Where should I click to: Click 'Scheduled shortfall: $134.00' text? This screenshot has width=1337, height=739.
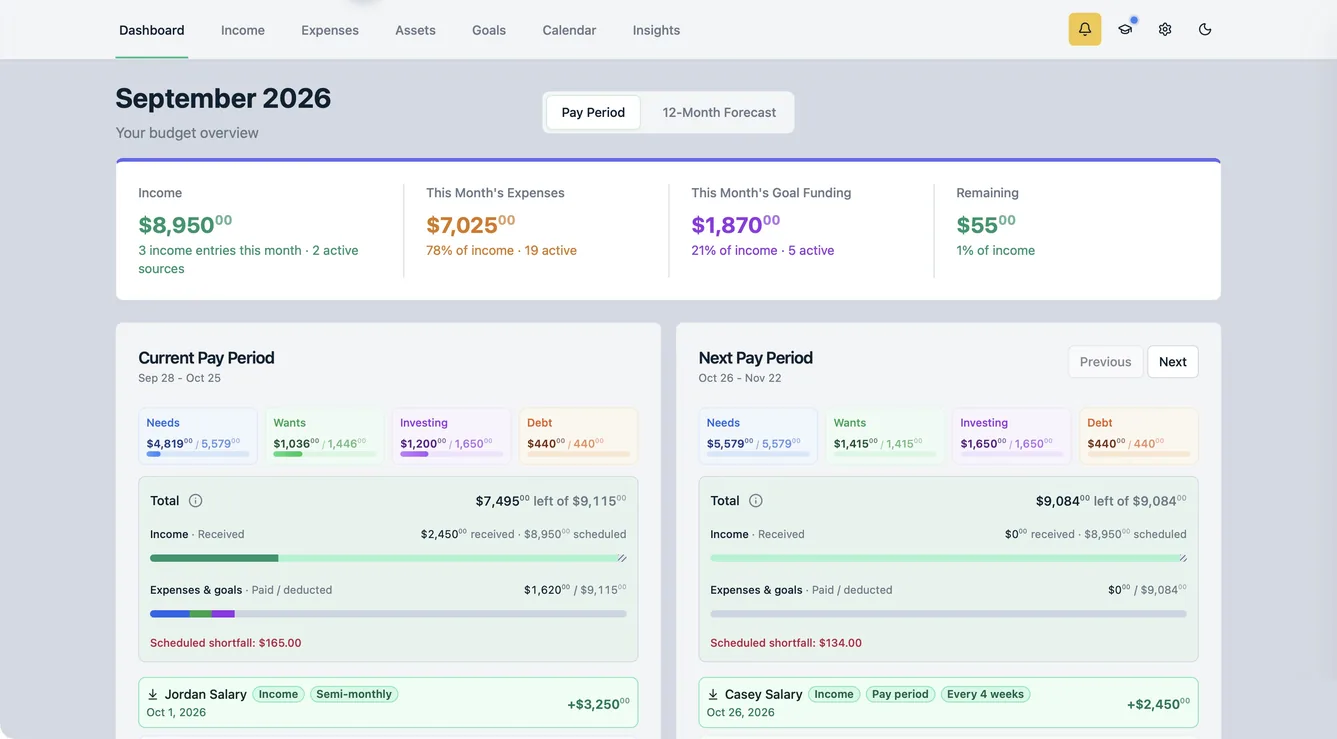(786, 643)
